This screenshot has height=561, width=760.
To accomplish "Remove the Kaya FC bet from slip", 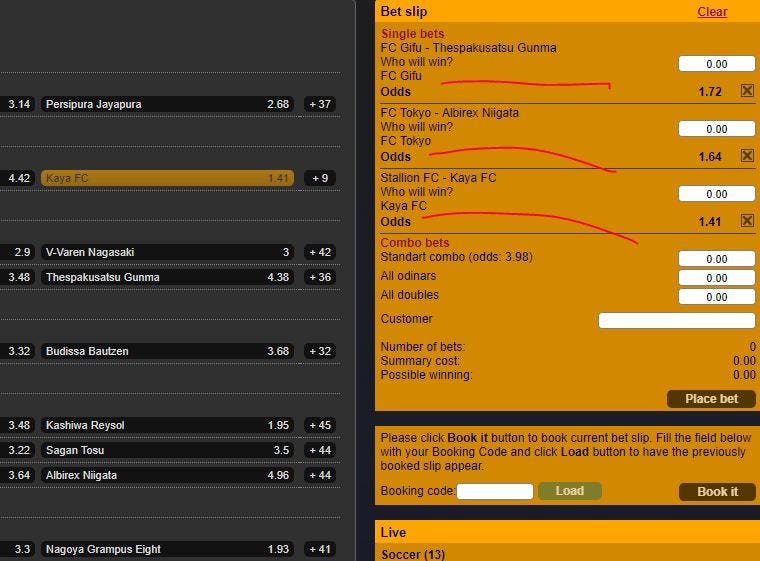I will coord(747,221).
